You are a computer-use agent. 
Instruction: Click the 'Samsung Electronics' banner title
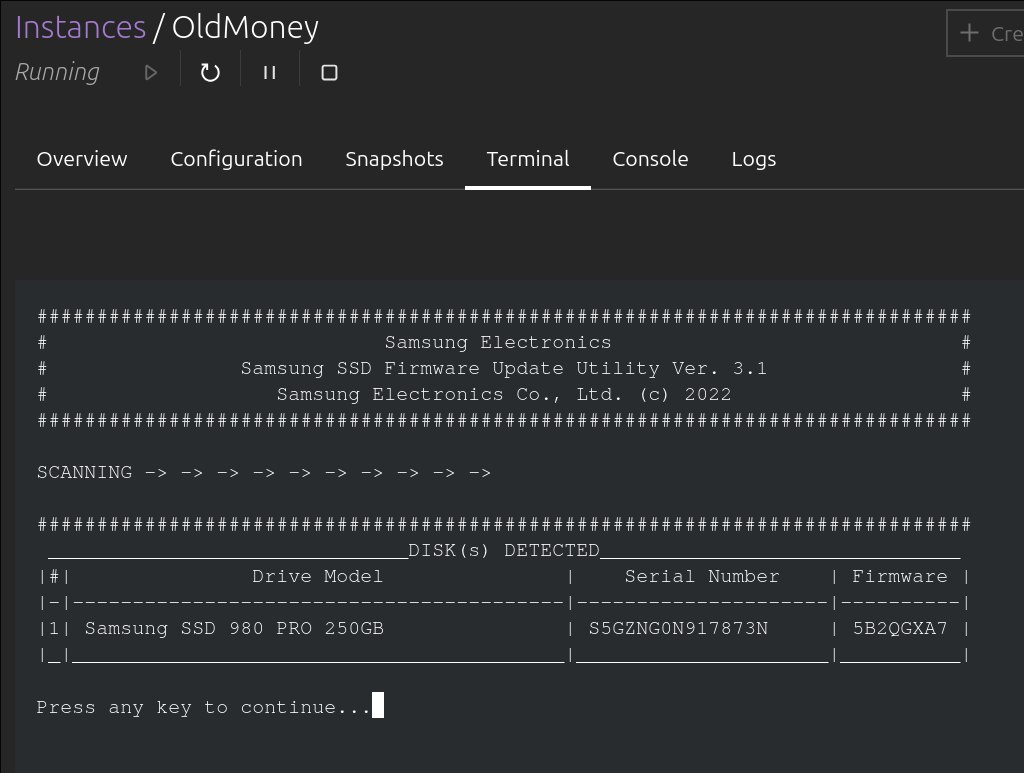pos(498,342)
